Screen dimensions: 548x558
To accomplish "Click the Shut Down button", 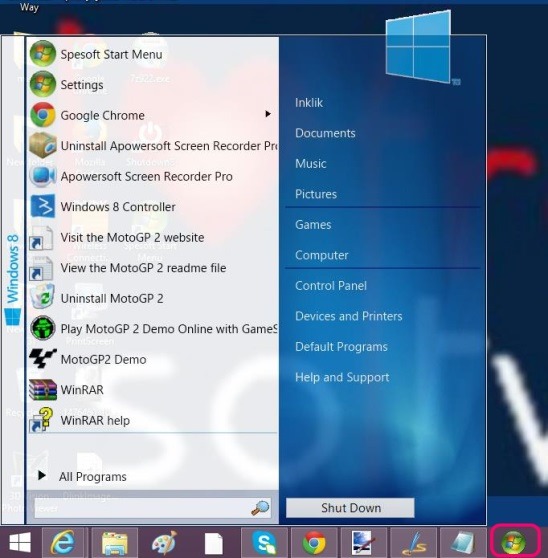I will pos(350,507).
